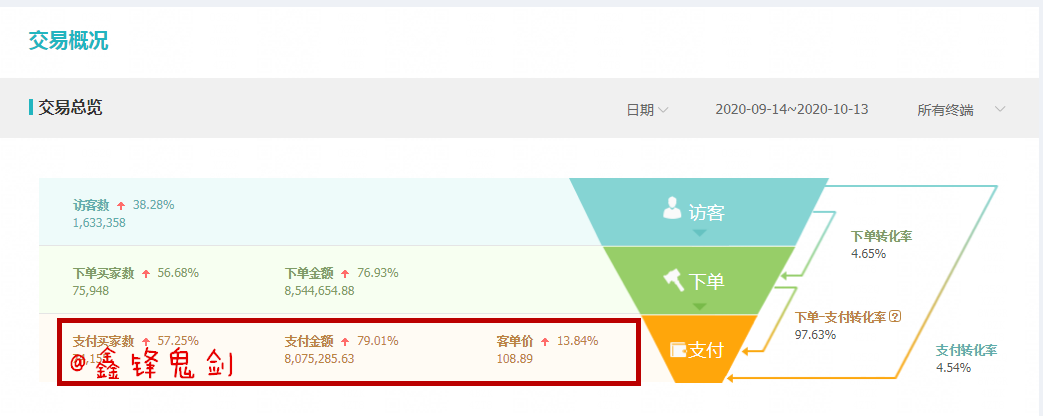Click red up arrow beside 下单金额
Screen dimensions: 1043x416
pyautogui.click(x=345, y=273)
